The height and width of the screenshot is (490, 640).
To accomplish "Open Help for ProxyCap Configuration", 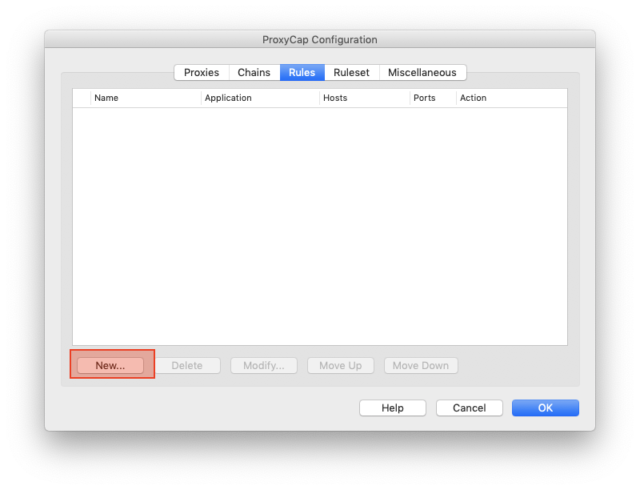I will point(393,408).
